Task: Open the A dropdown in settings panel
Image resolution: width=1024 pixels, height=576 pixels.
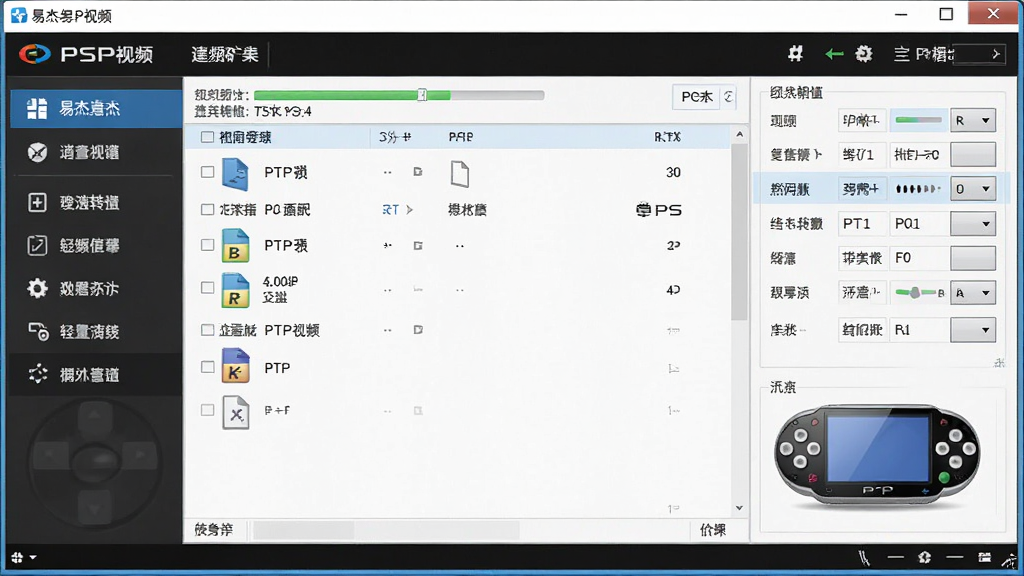Action: [973, 293]
